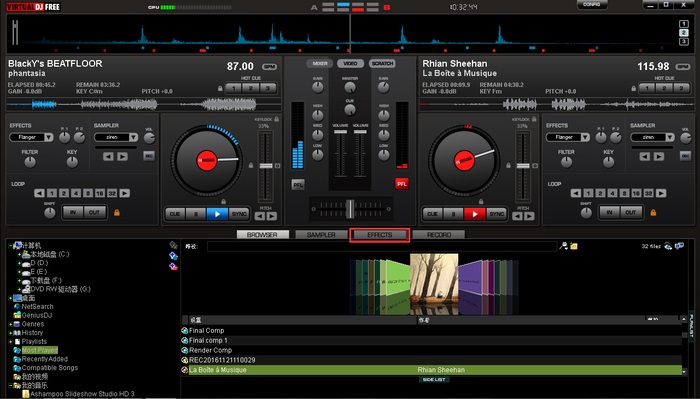Click the red play button on right deck
The width and height of the screenshot is (700, 399).
pyautogui.click(x=475, y=214)
